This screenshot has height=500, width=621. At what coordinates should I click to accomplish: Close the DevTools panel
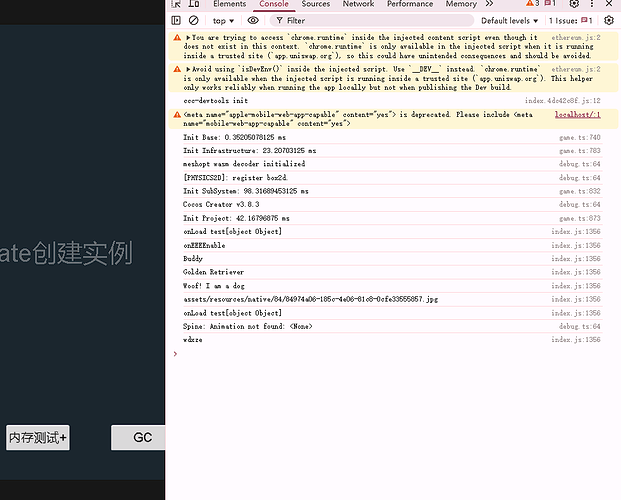click(609, 4)
